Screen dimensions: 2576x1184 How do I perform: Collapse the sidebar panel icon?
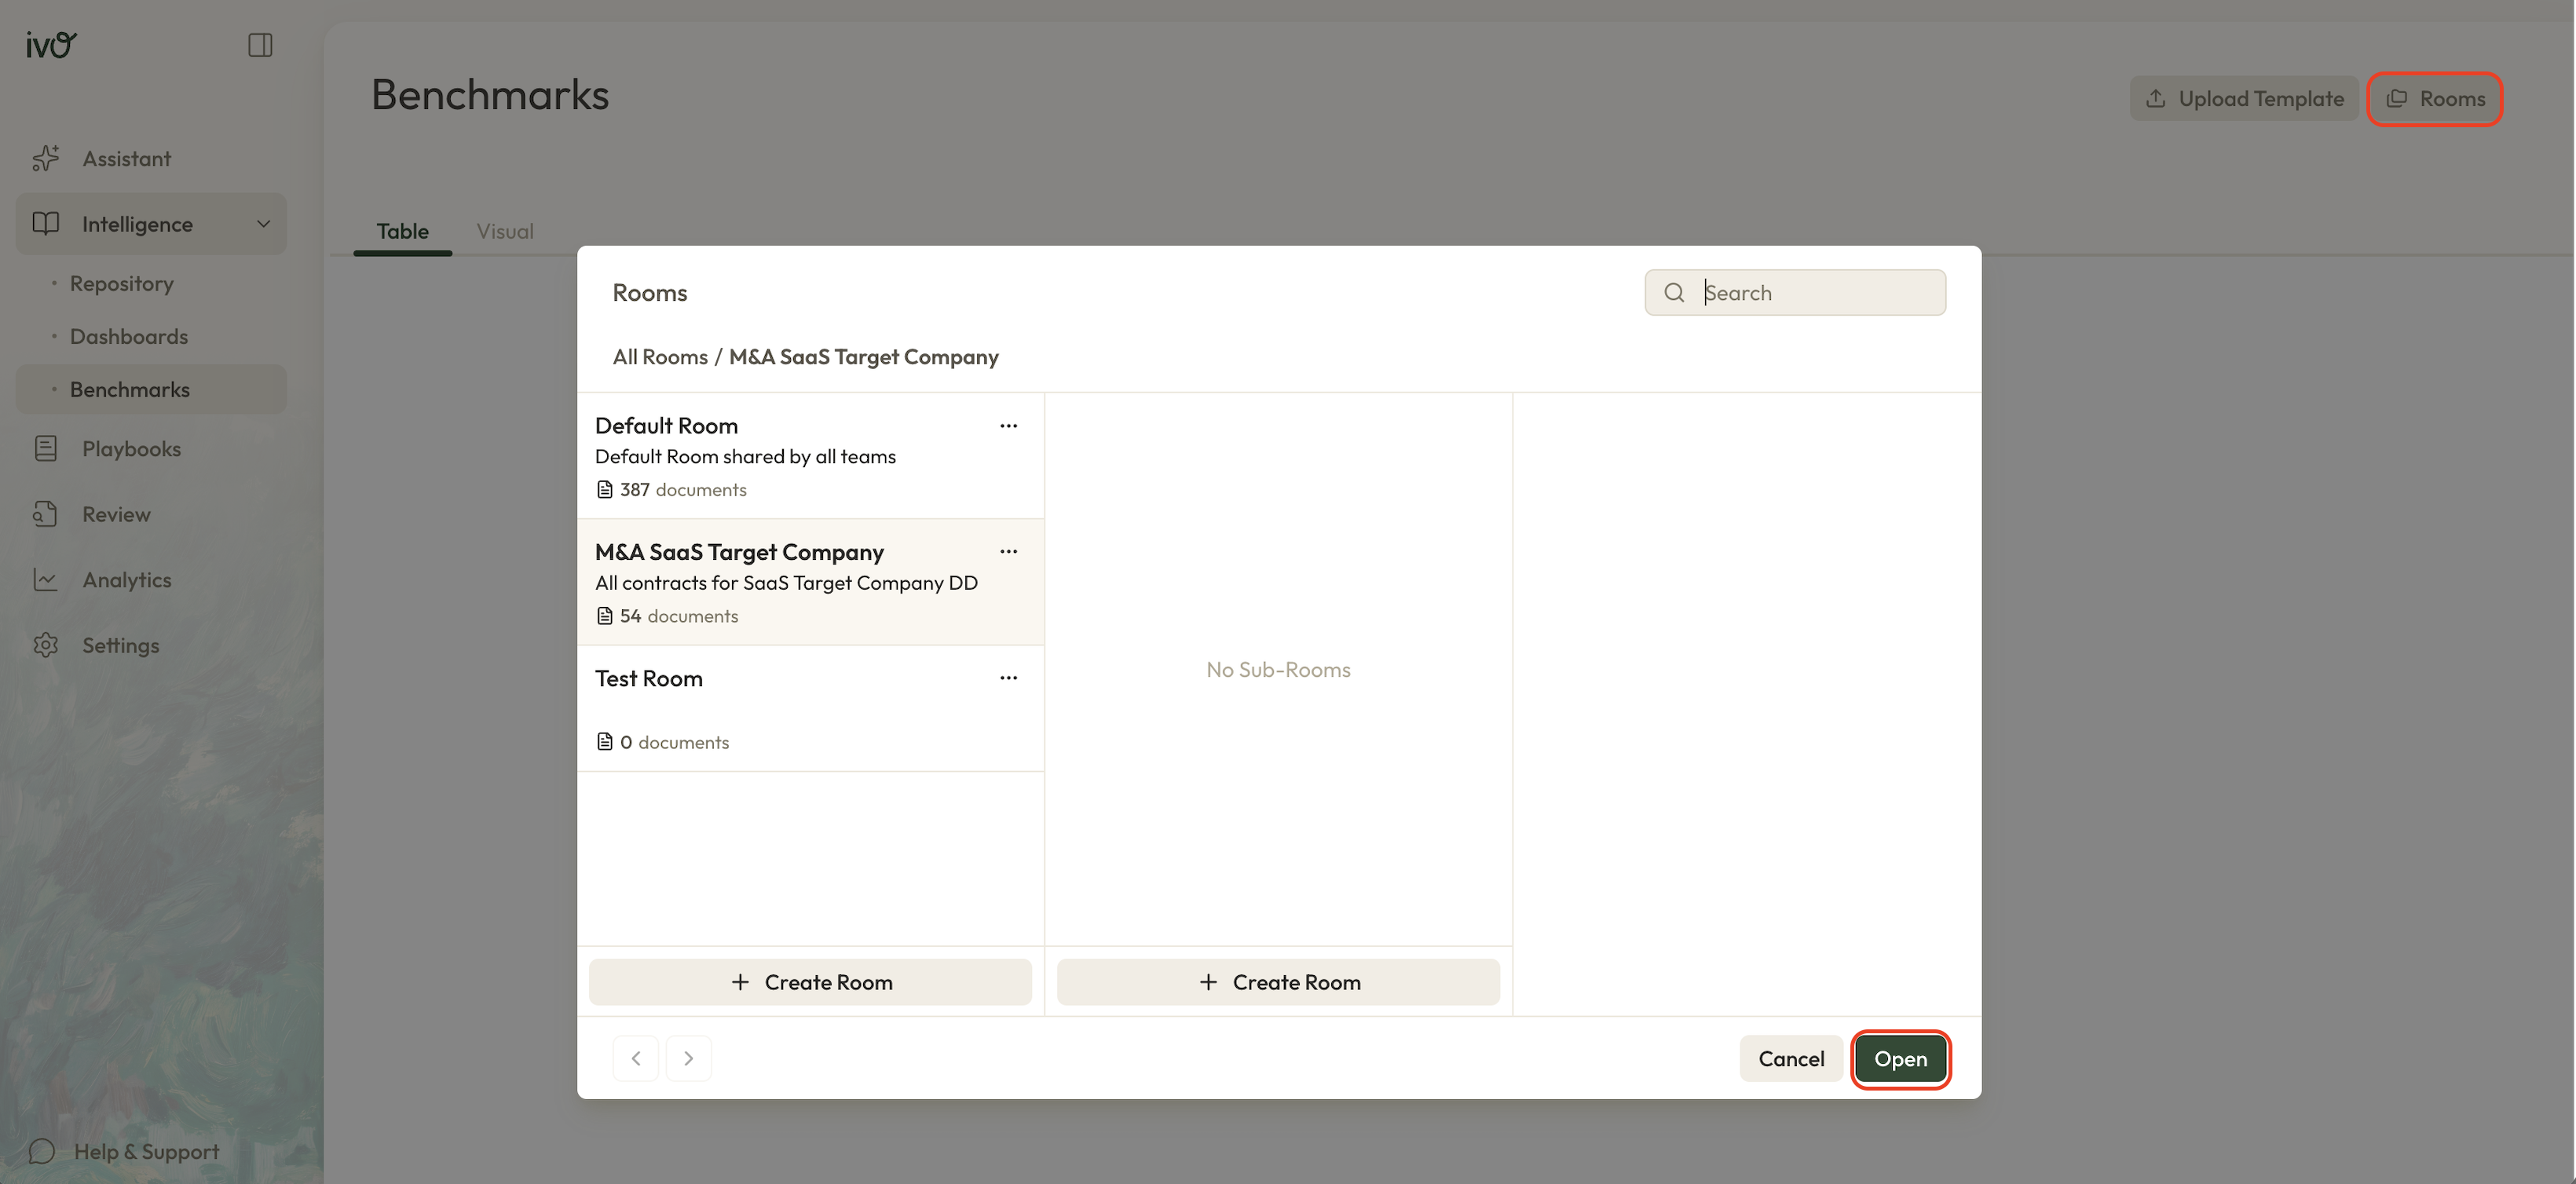coord(260,45)
